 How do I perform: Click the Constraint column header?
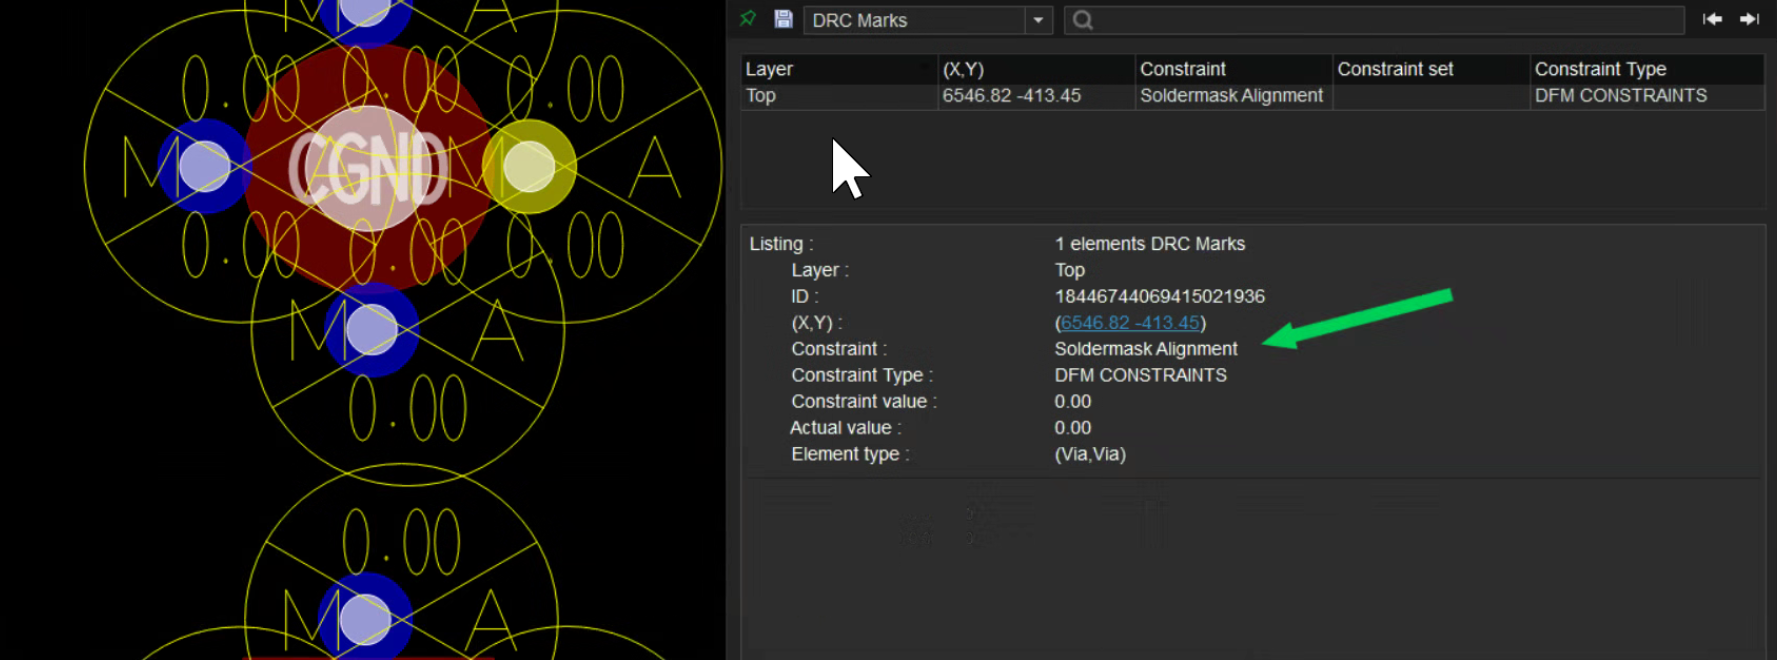1182,69
